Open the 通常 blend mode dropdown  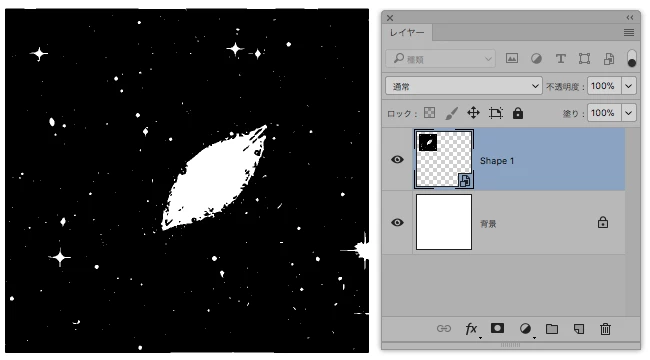[463, 86]
